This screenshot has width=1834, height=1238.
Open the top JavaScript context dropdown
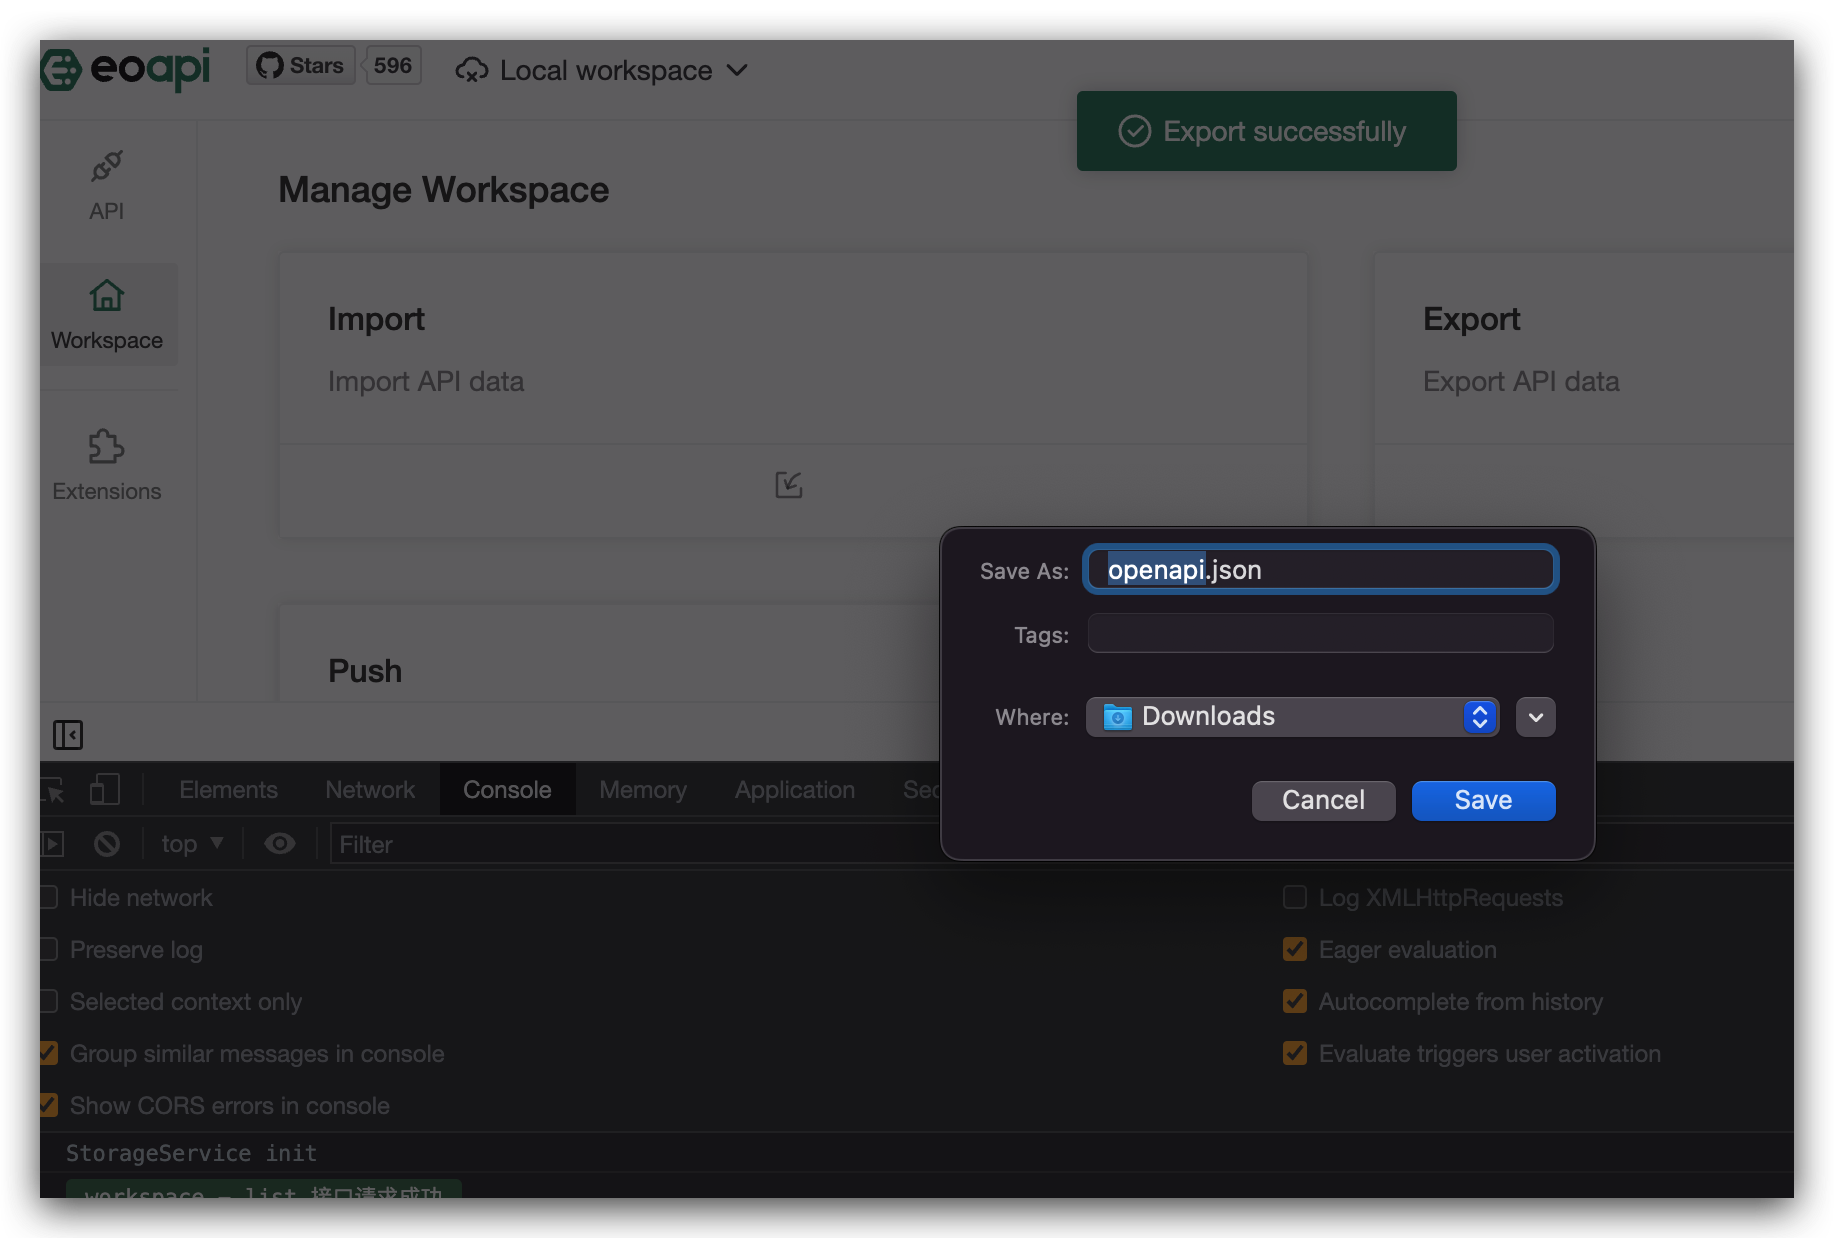(x=192, y=844)
